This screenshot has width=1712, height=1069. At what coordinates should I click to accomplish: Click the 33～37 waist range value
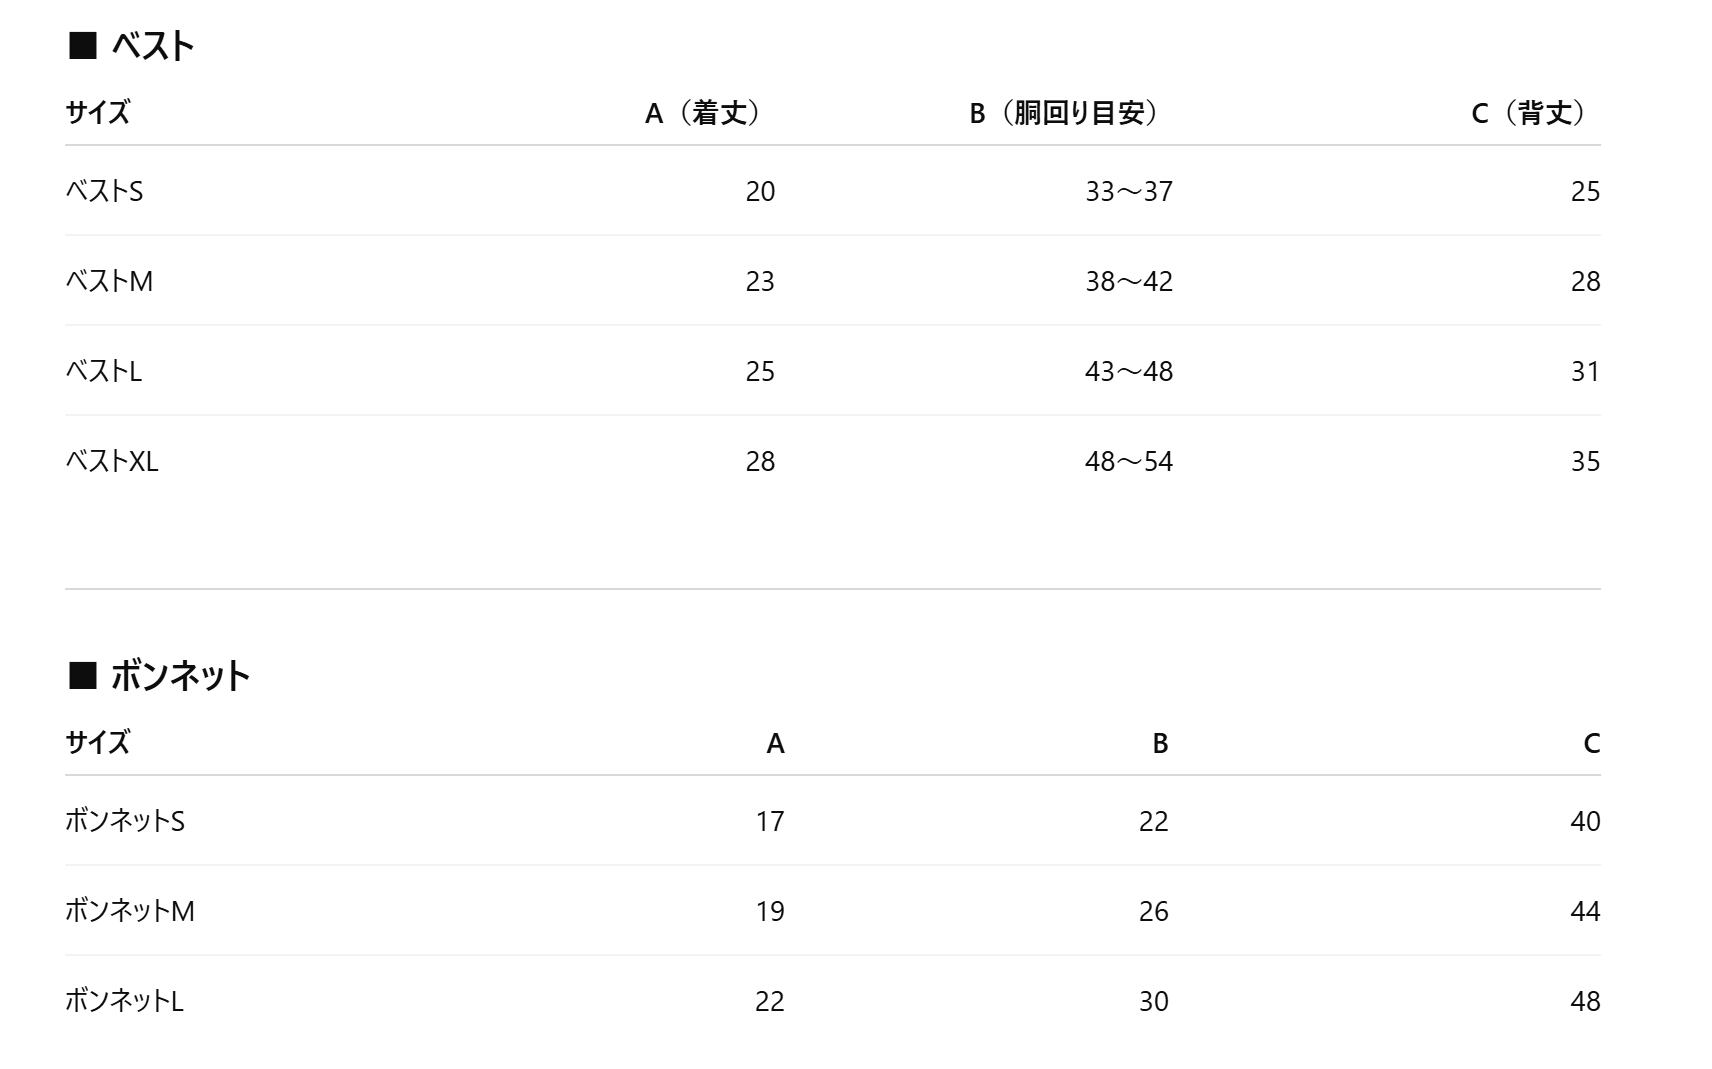click(1129, 191)
